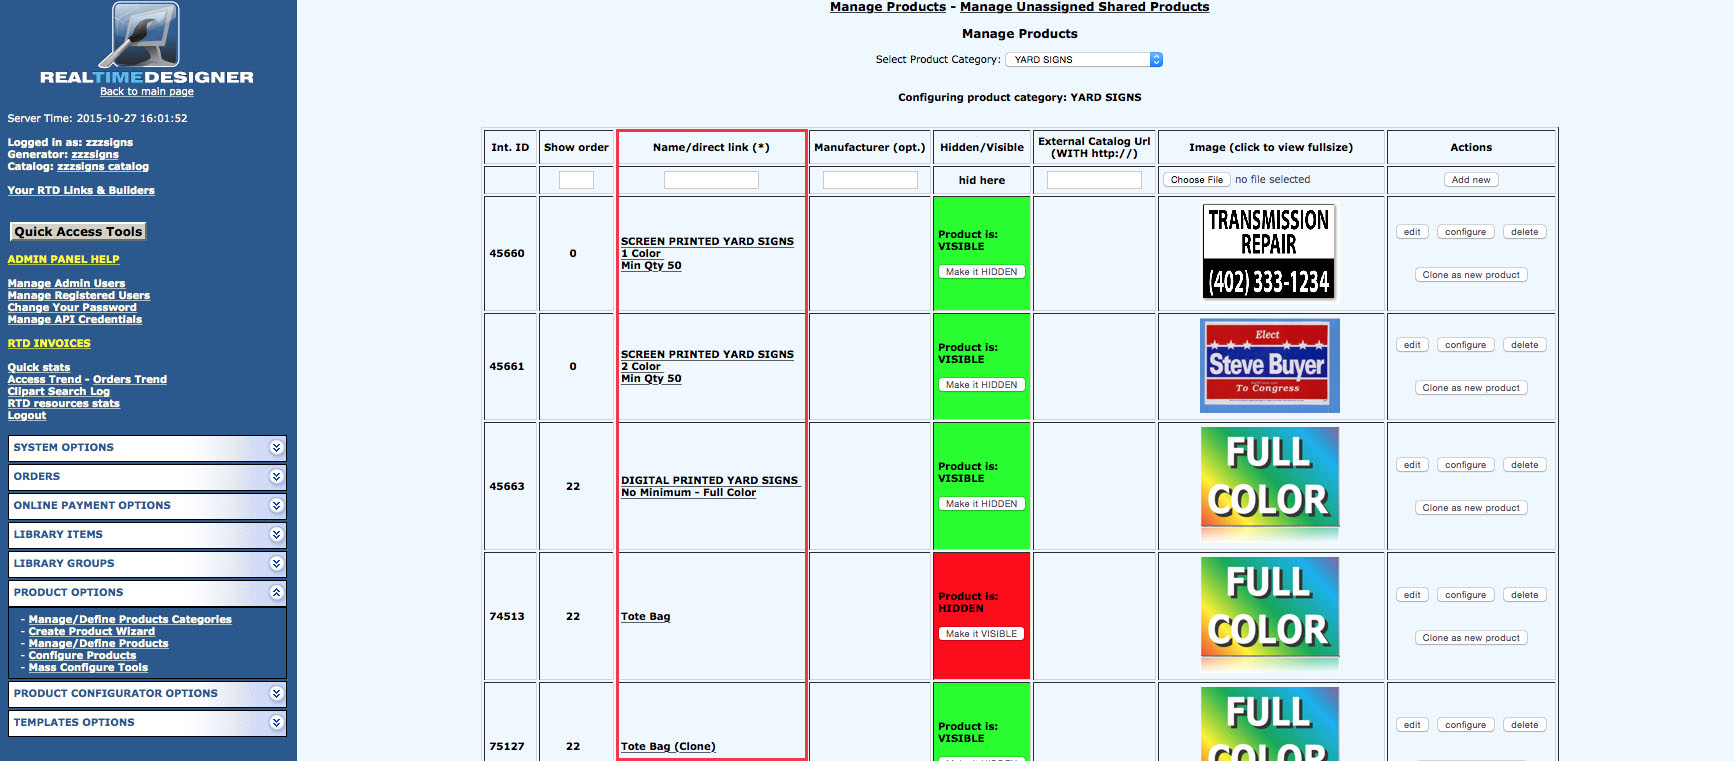The width and height of the screenshot is (1734, 761).
Task: Expand TEMPLATES OPTIONS chevron
Action: (x=276, y=723)
